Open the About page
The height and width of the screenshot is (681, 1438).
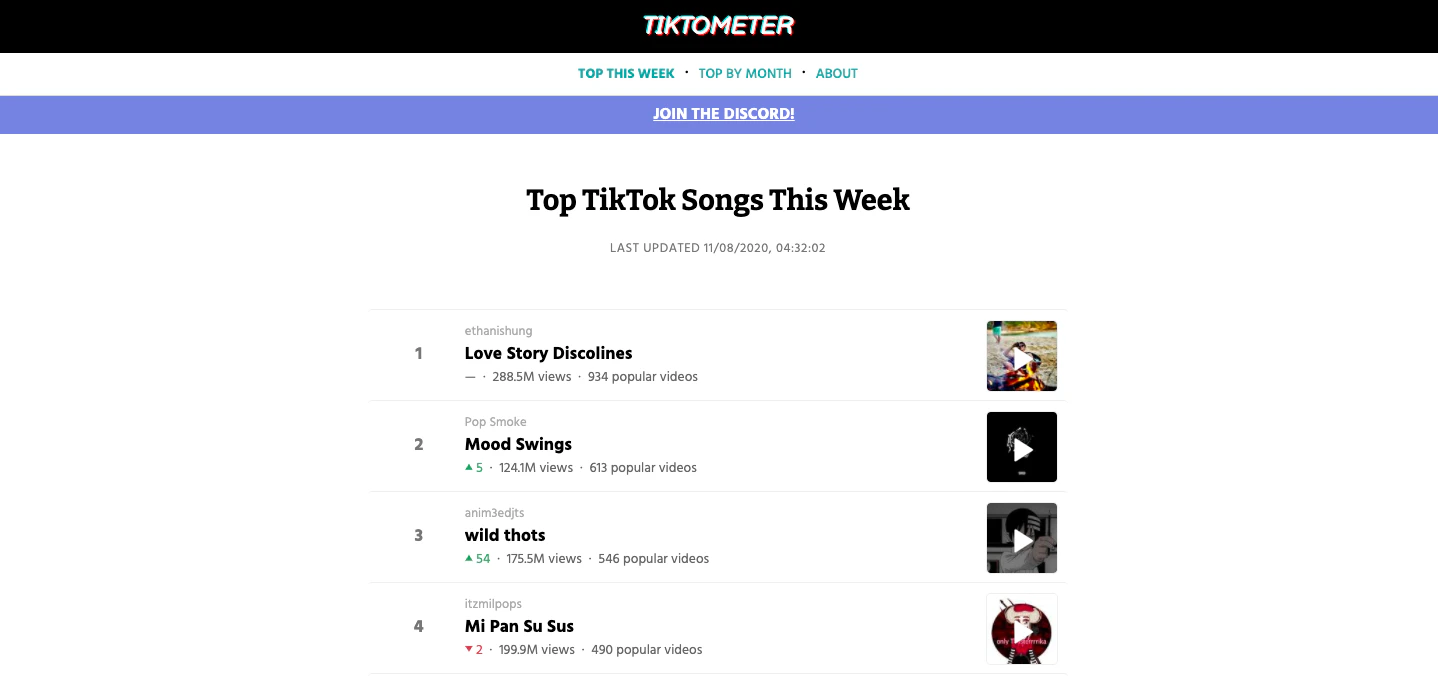click(x=836, y=73)
